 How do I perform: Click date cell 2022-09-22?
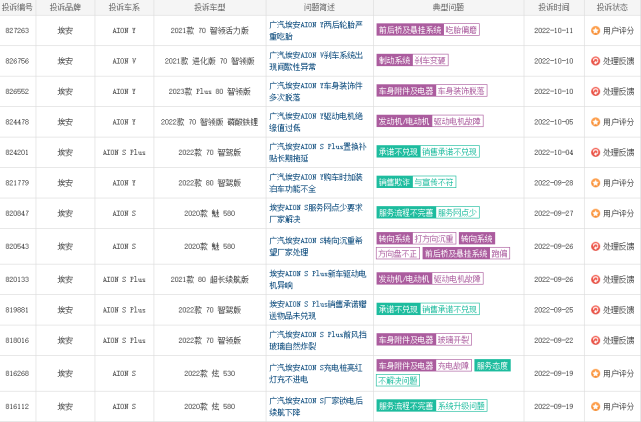click(x=554, y=341)
